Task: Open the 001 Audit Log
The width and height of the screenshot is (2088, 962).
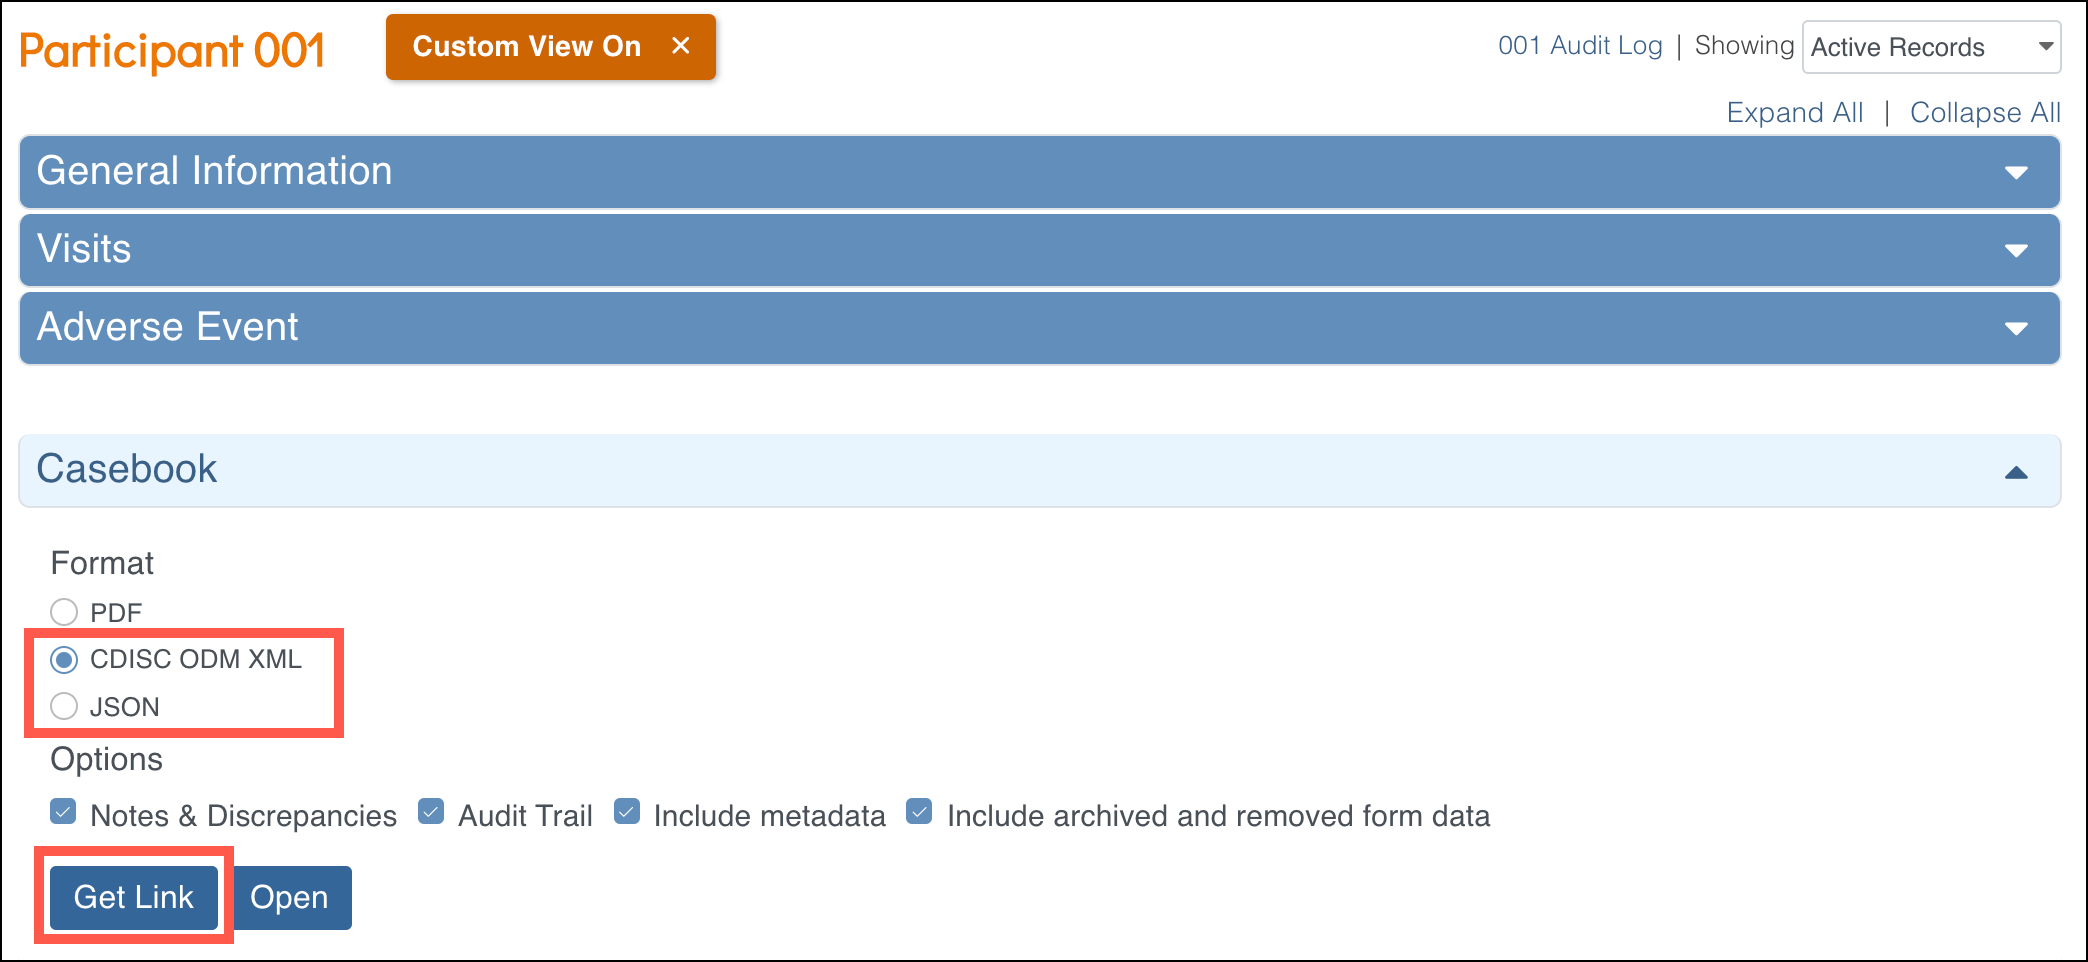Action: (x=1581, y=45)
